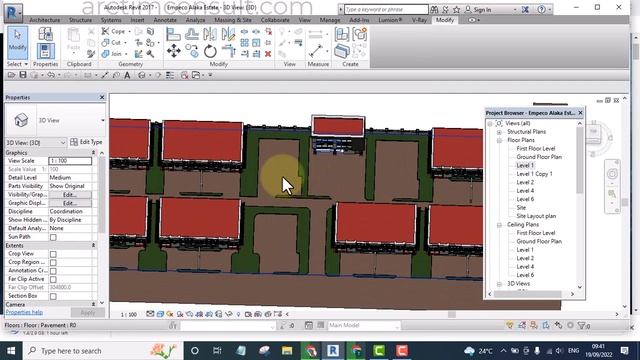Click the Properties palette vertical scrollbar
The image size is (640, 360).
point(102,196)
